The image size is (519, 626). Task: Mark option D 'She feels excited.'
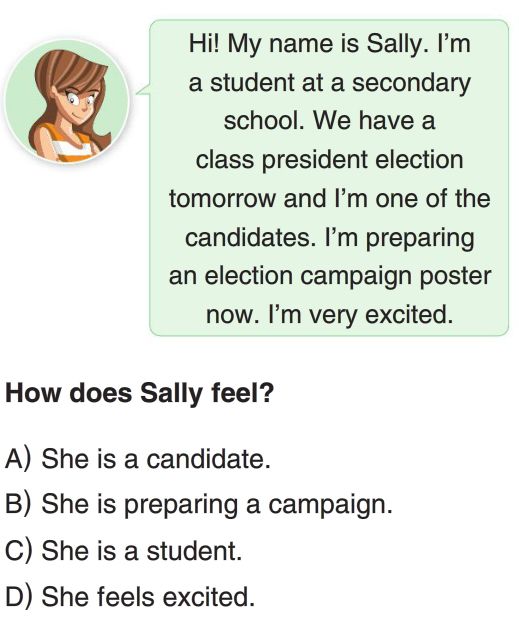coord(130,597)
